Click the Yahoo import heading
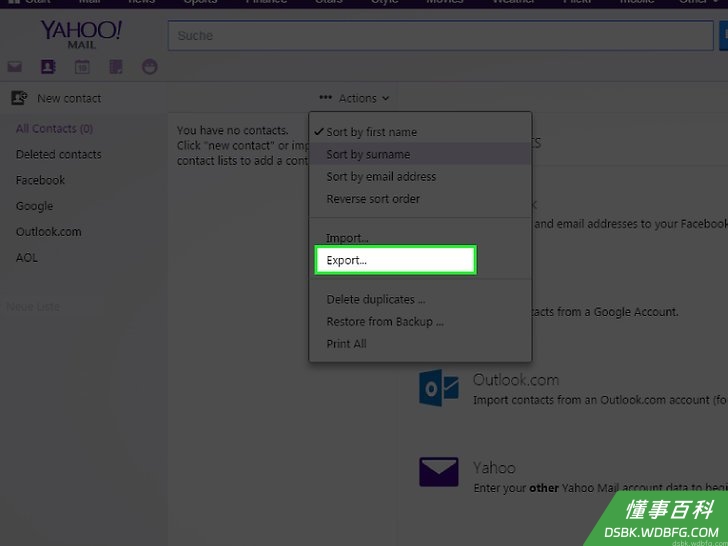The image size is (728, 546). 494,468
